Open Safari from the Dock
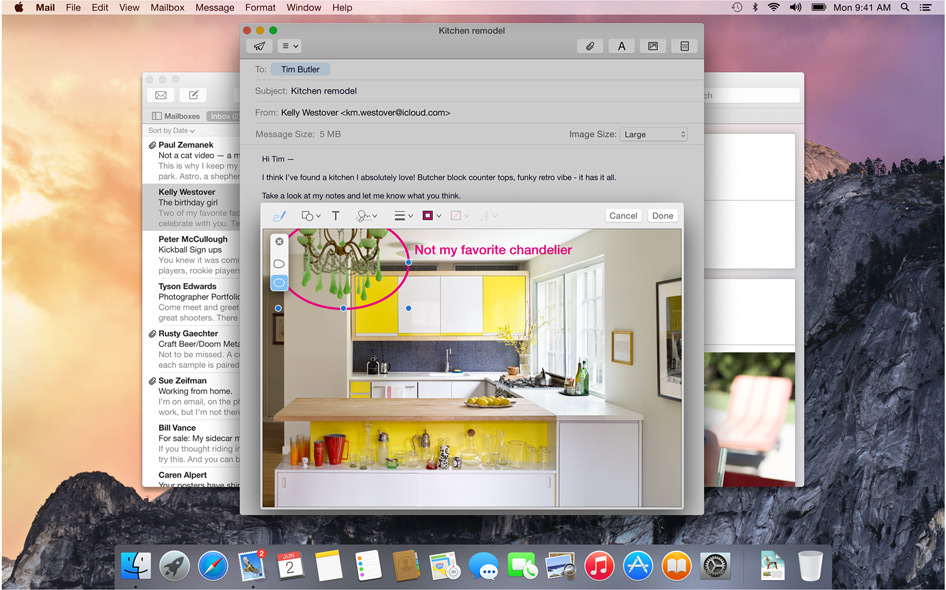 coord(213,566)
